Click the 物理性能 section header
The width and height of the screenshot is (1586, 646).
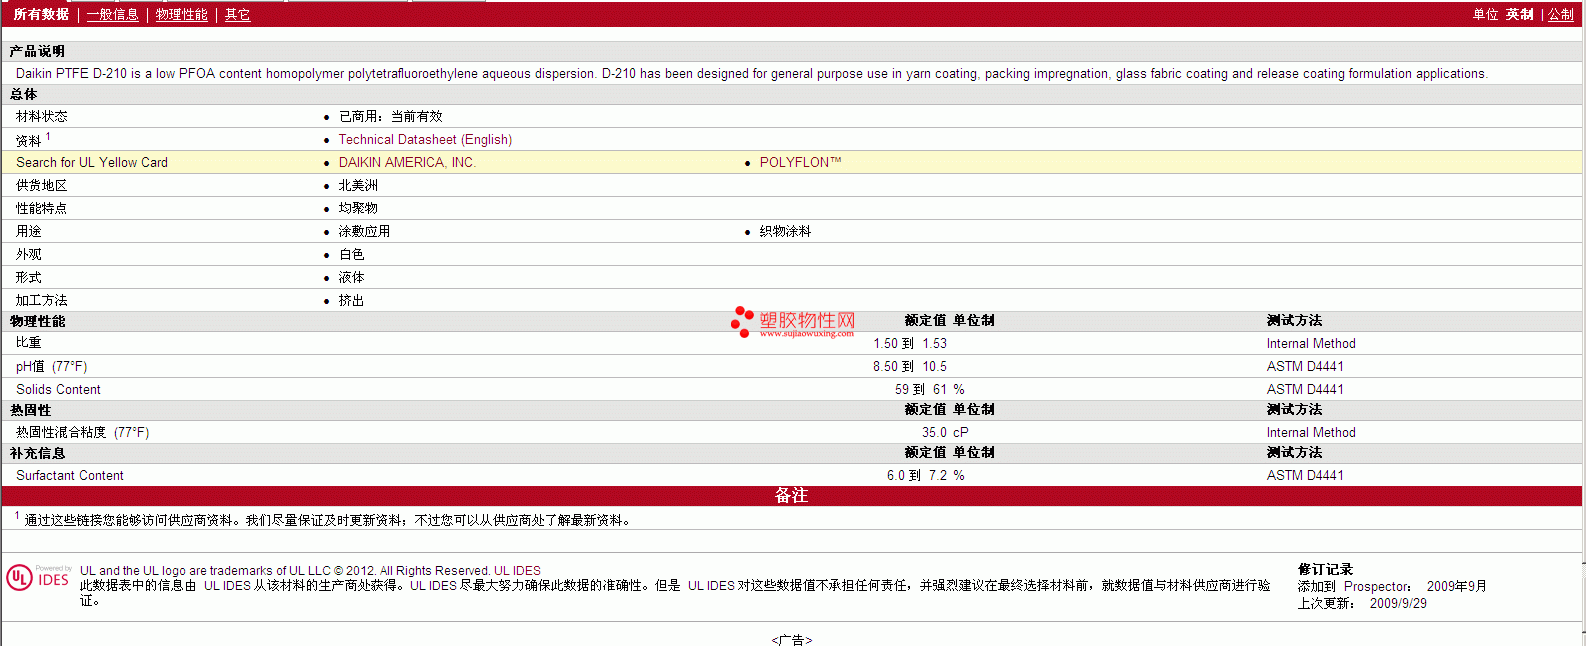pos(37,321)
